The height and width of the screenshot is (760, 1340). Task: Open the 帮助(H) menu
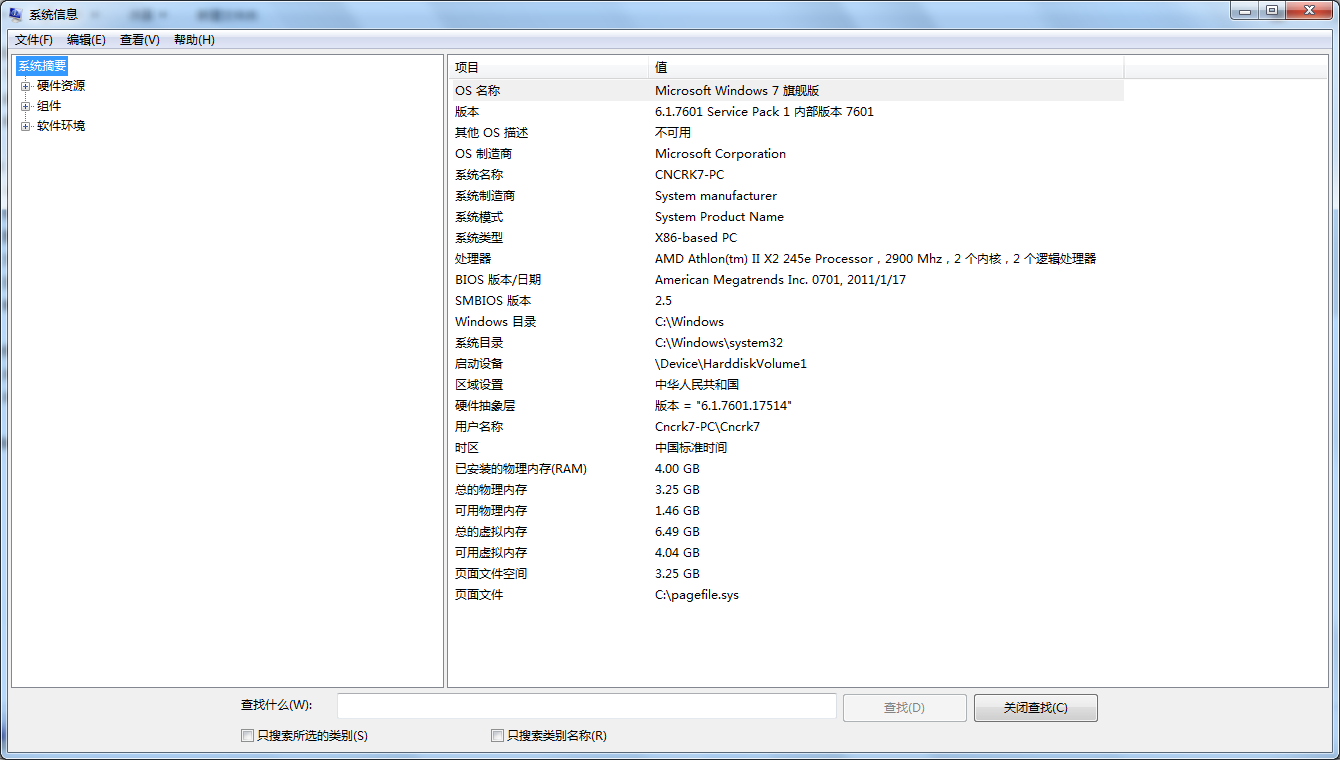click(194, 40)
